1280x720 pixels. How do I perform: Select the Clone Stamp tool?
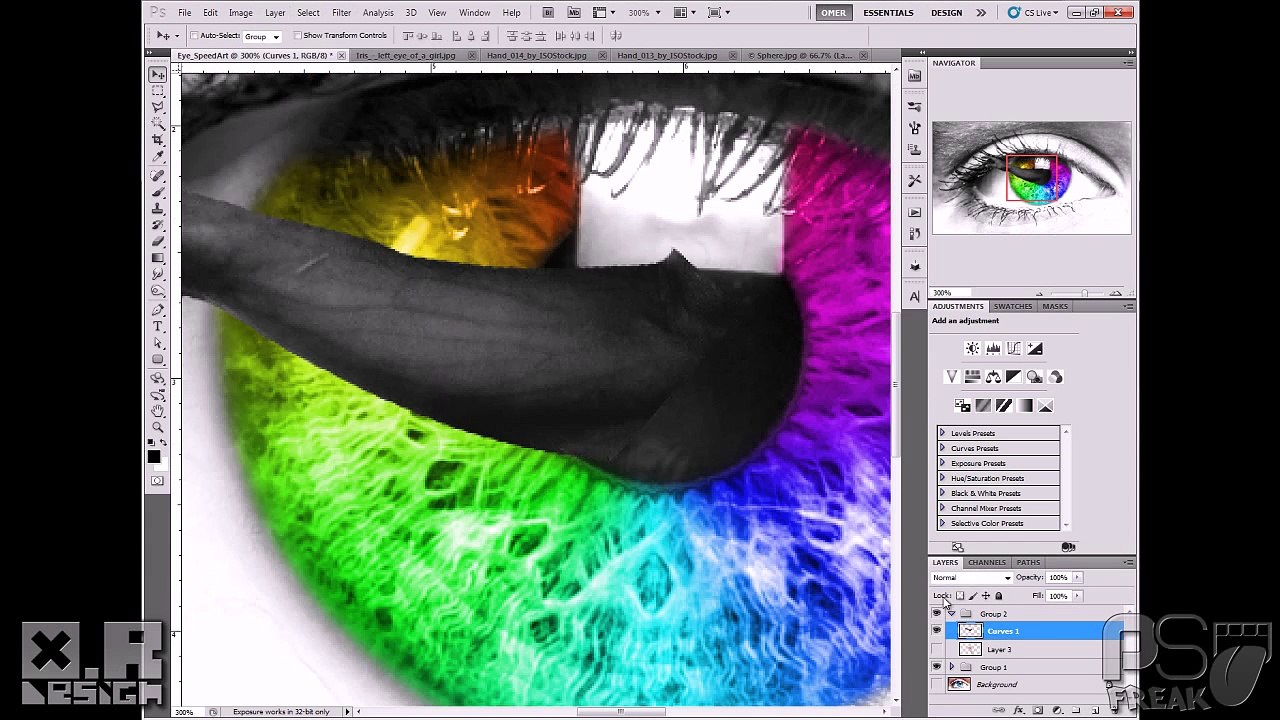[158, 209]
